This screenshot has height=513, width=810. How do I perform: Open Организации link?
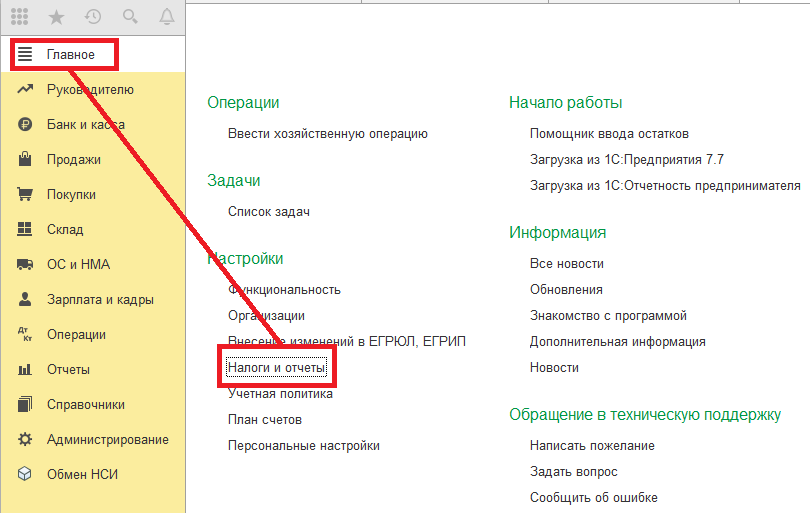(x=266, y=316)
